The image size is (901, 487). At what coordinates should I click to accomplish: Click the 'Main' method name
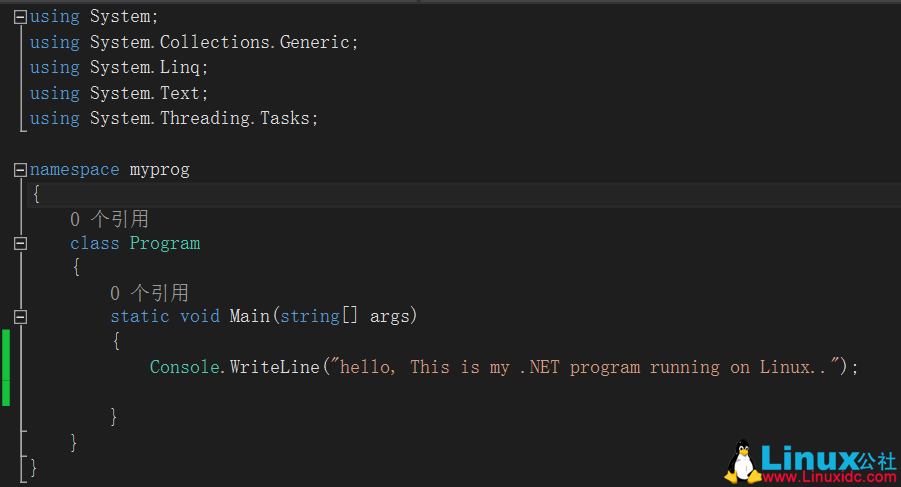(250, 316)
